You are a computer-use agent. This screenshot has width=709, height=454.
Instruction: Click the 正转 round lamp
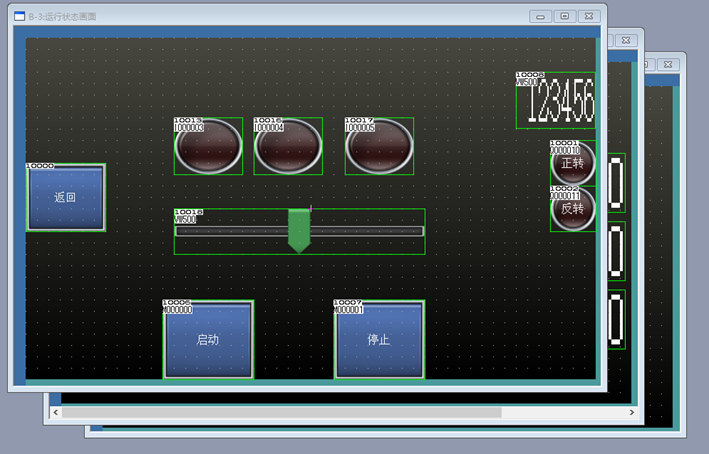tap(572, 162)
